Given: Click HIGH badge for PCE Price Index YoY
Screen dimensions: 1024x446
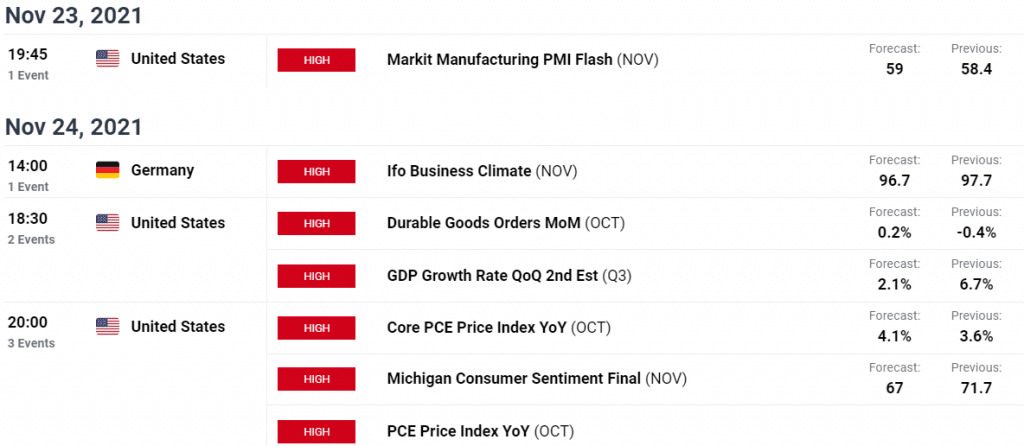Looking at the screenshot, I should [316, 432].
